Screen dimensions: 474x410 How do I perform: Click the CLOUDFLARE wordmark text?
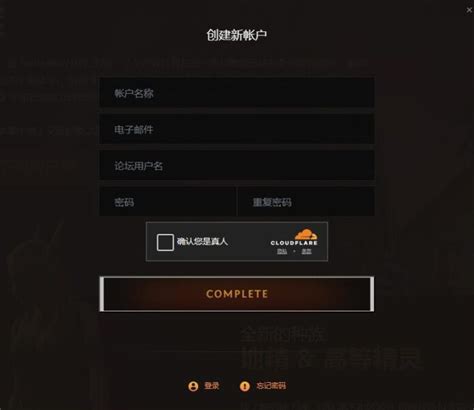pyautogui.click(x=294, y=243)
